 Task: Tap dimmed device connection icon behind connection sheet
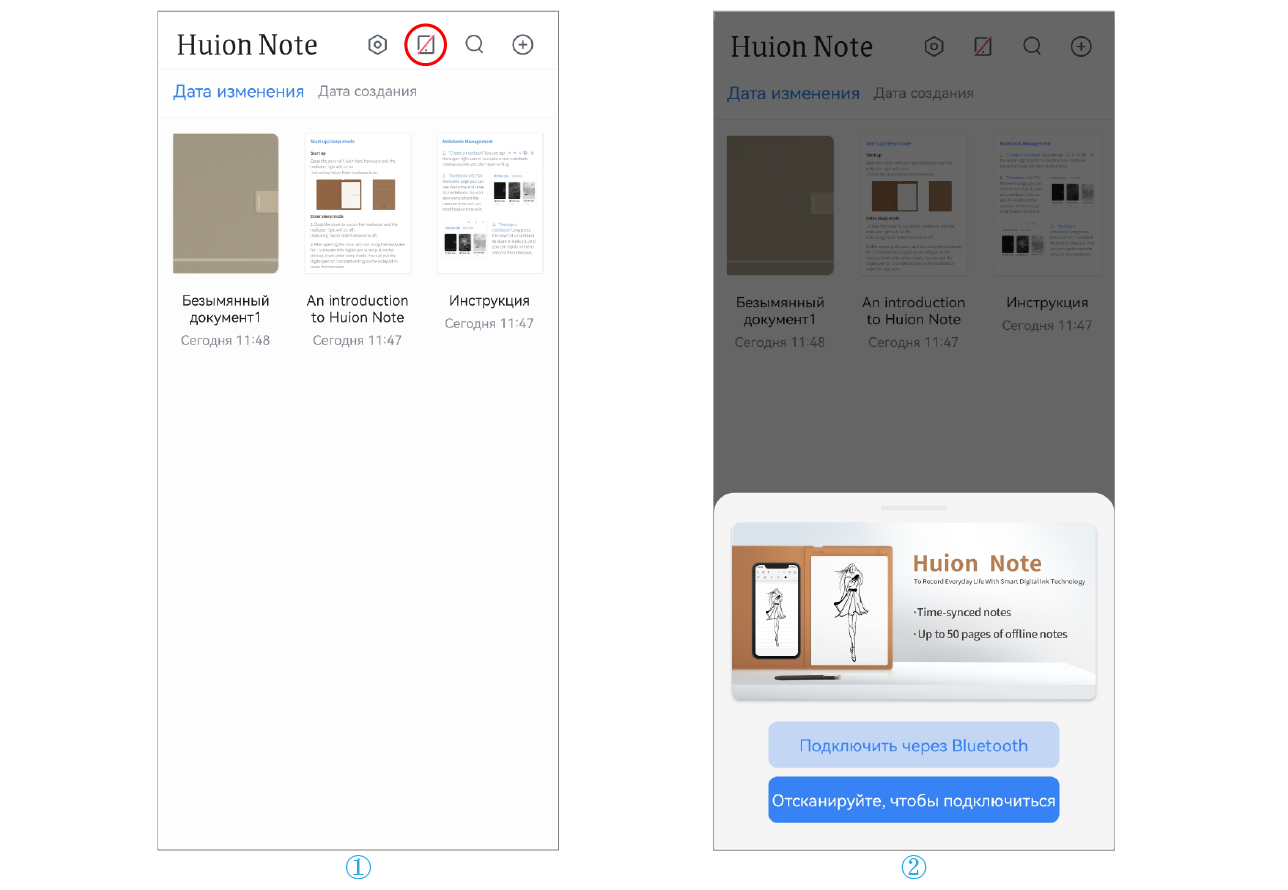pos(982,46)
